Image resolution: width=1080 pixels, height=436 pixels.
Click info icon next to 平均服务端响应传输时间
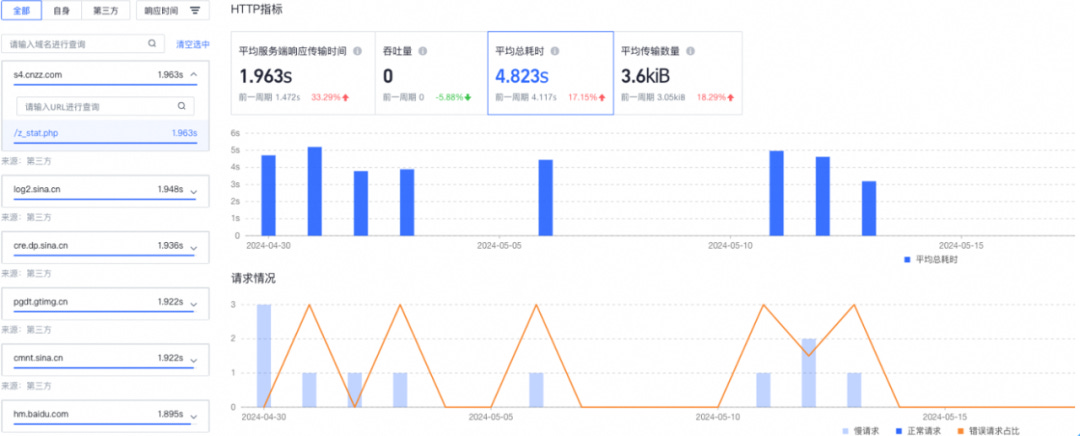pos(357,51)
